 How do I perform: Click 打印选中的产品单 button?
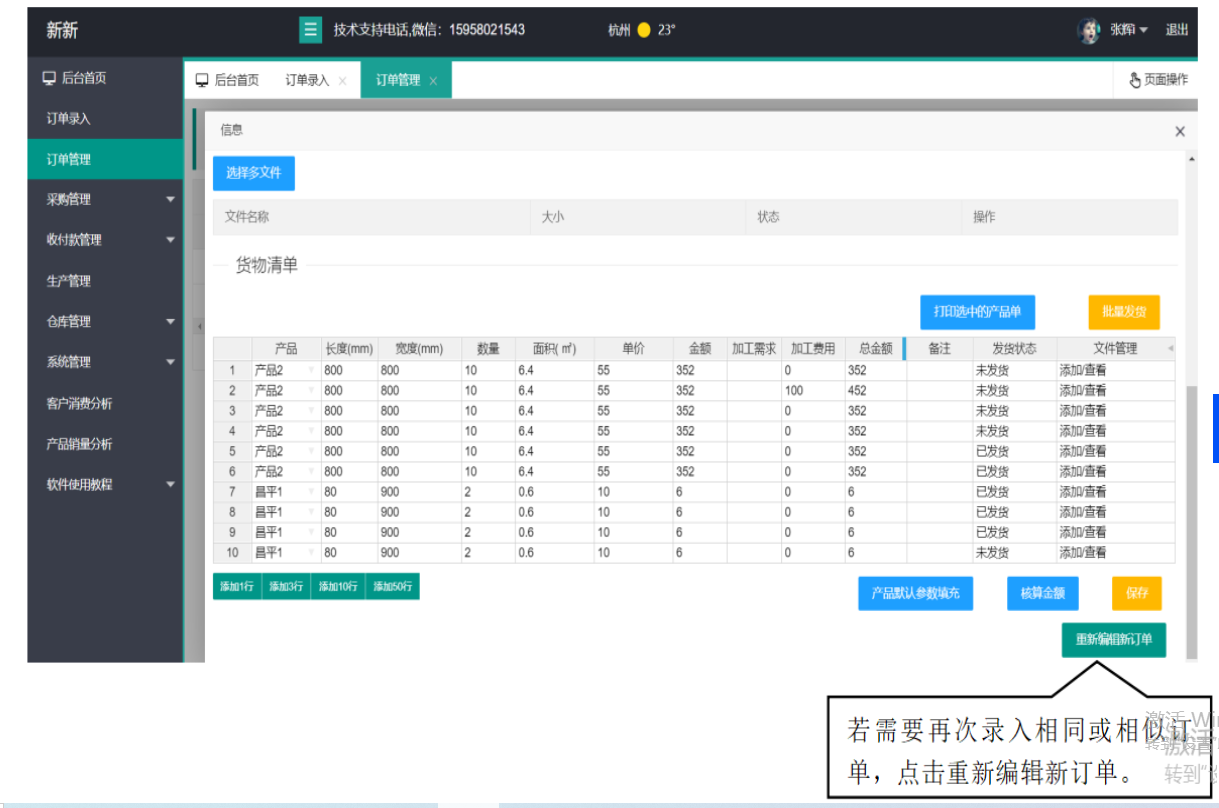pyautogui.click(x=977, y=312)
